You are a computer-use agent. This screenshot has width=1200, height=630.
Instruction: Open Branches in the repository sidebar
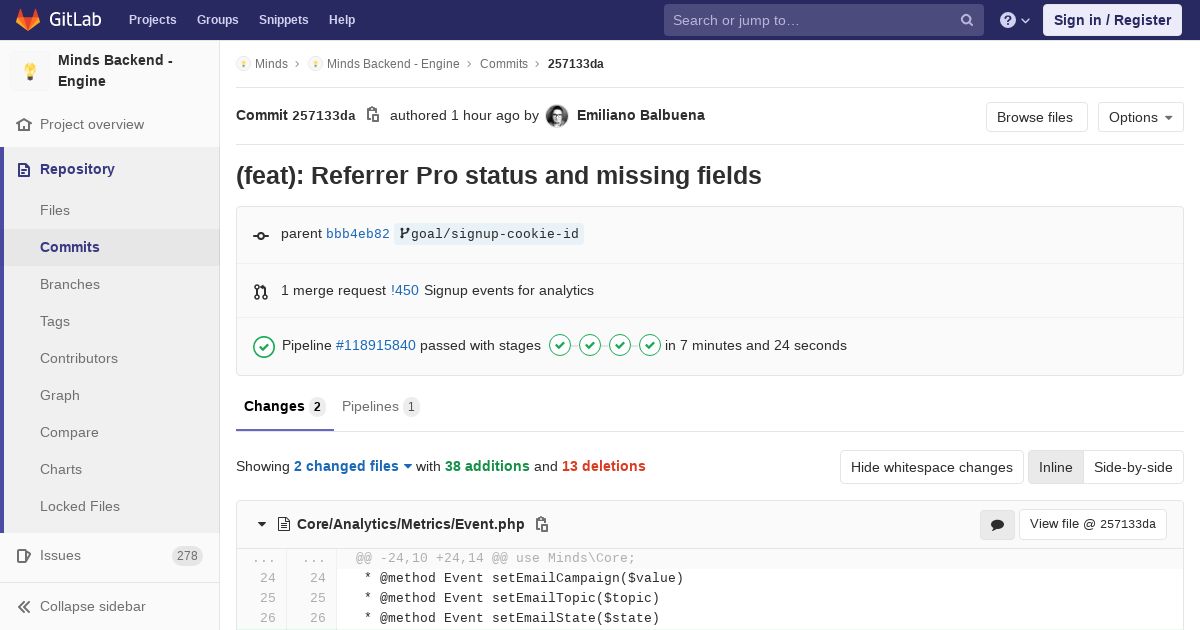coord(70,284)
